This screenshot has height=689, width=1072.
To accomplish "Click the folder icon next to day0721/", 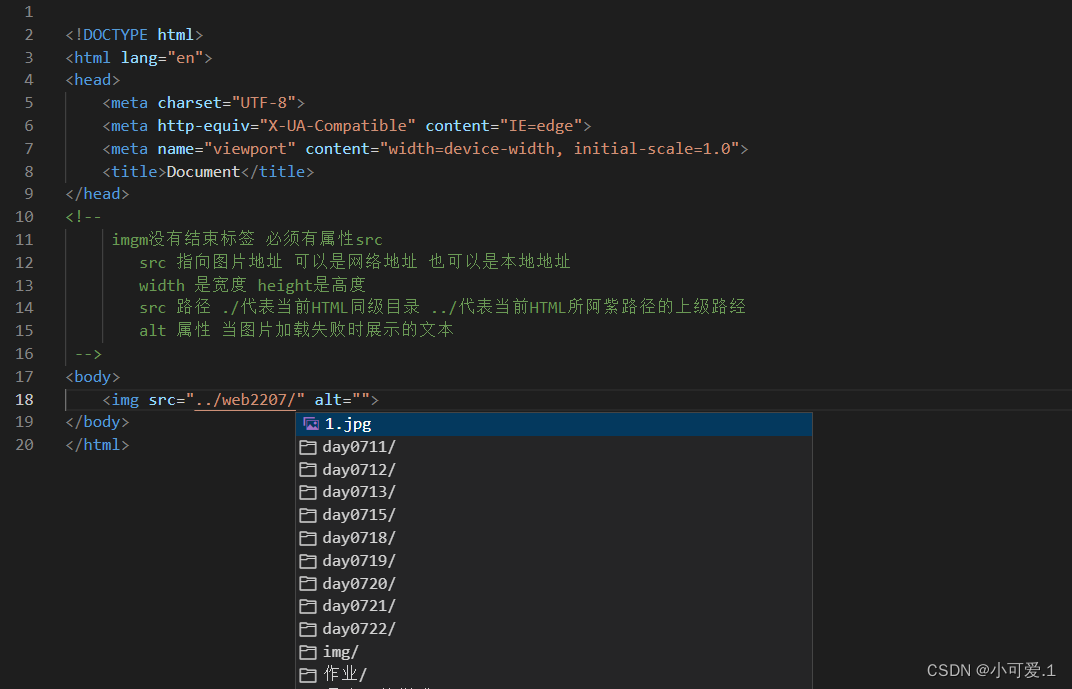I will click(308, 605).
